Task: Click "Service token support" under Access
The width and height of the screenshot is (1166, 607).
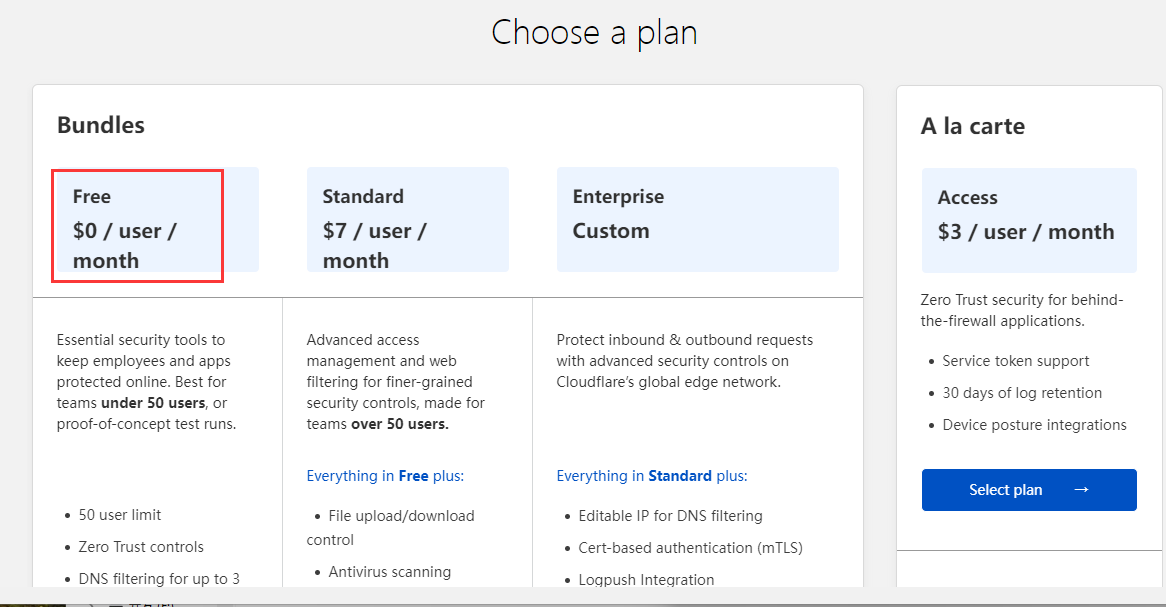Action: click(x=1015, y=361)
